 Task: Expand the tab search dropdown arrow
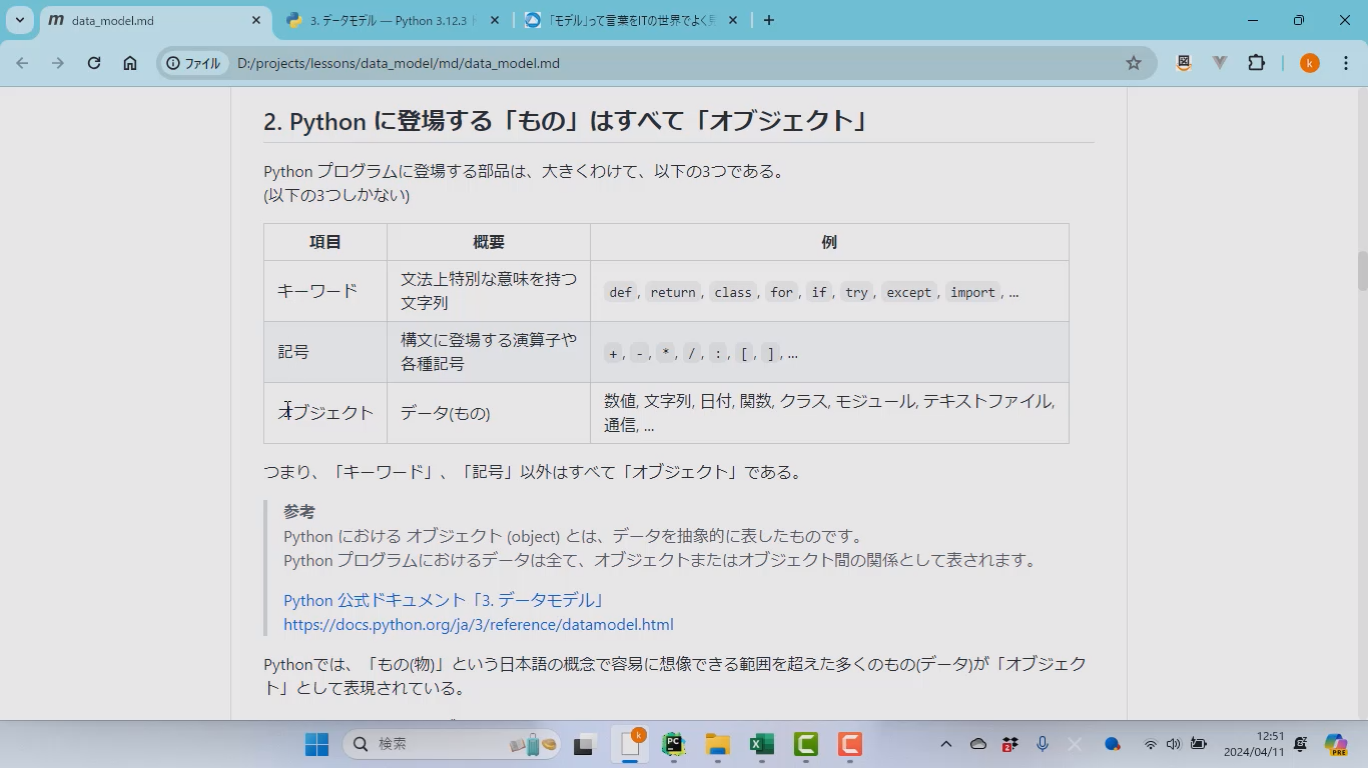click(19, 20)
